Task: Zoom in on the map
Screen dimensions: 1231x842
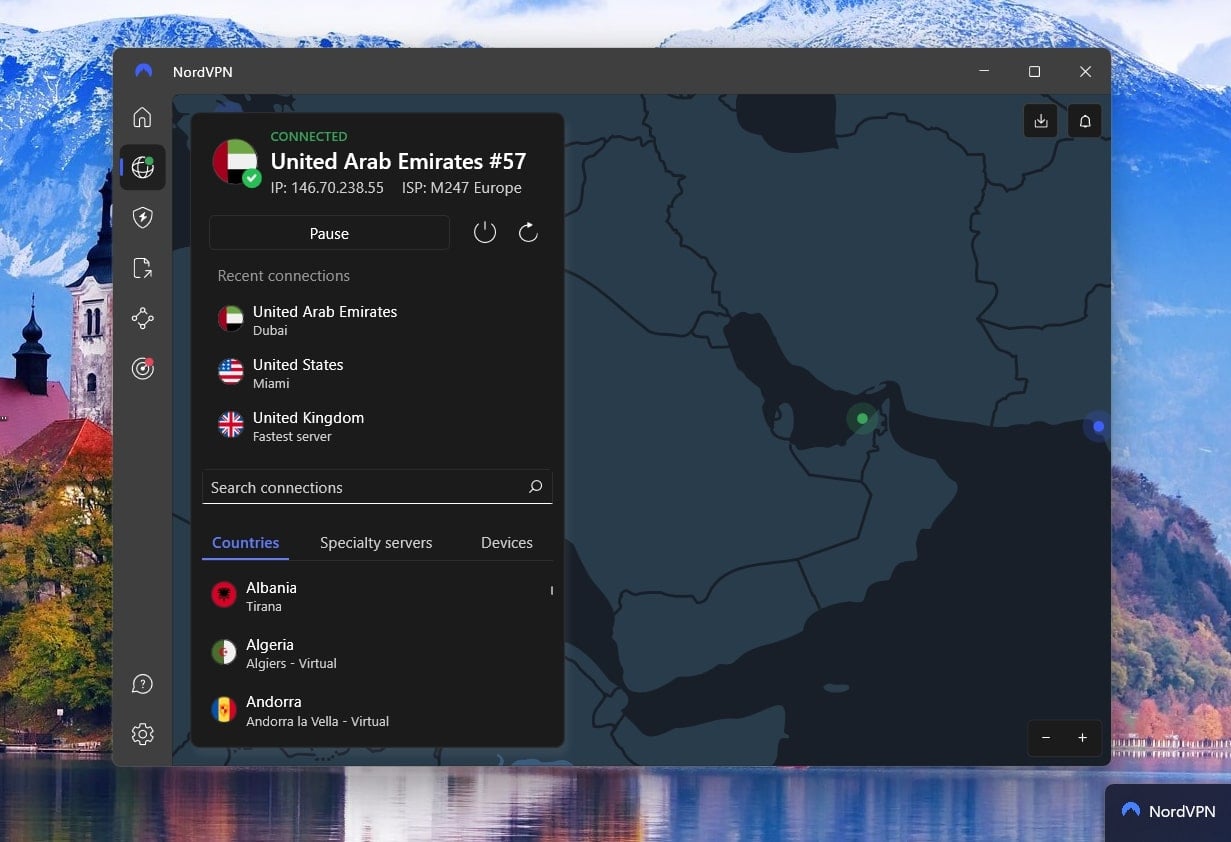Action: coord(1082,738)
